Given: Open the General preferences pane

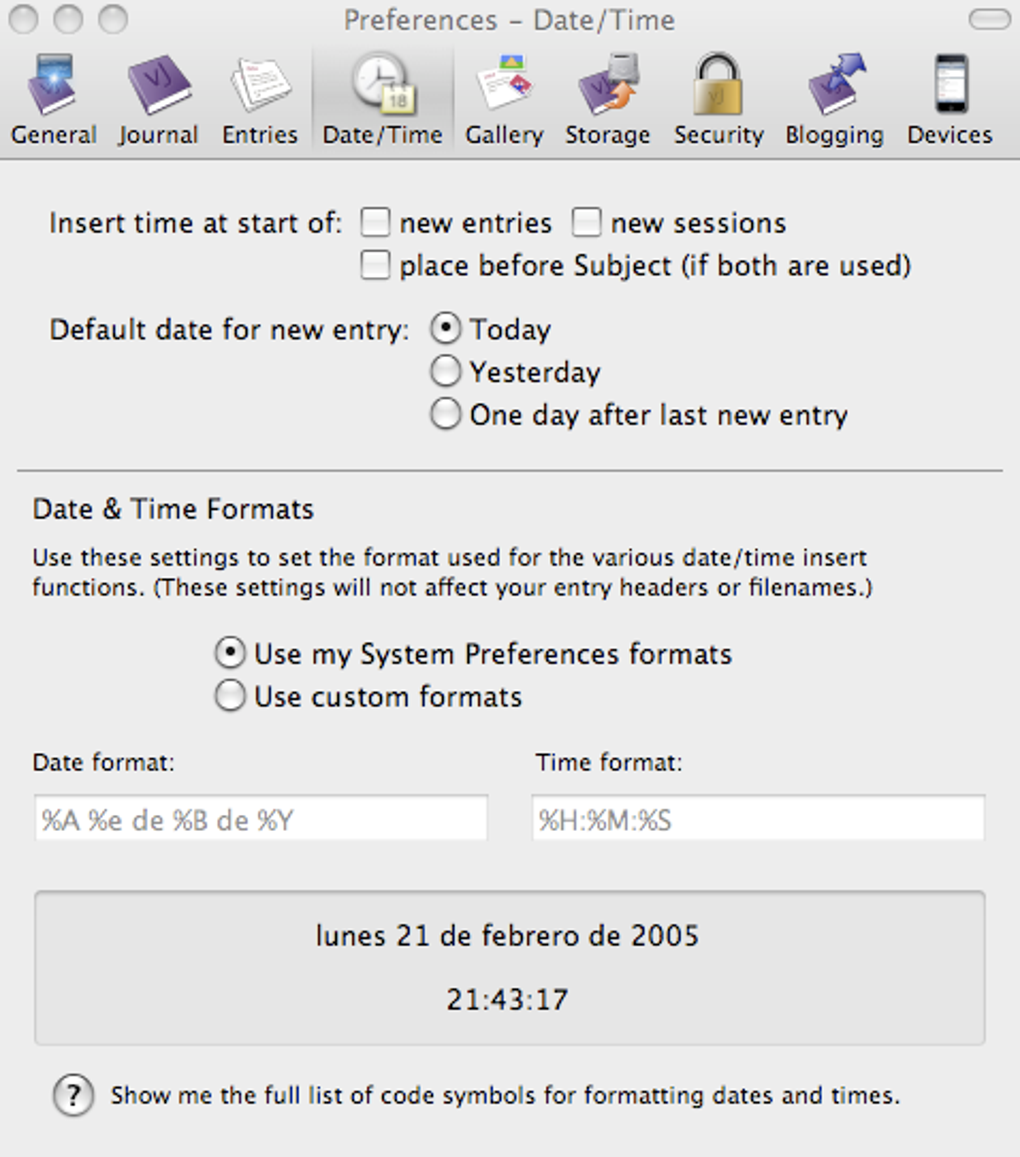Looking at the screenshot, I should (x=54, y=102).
